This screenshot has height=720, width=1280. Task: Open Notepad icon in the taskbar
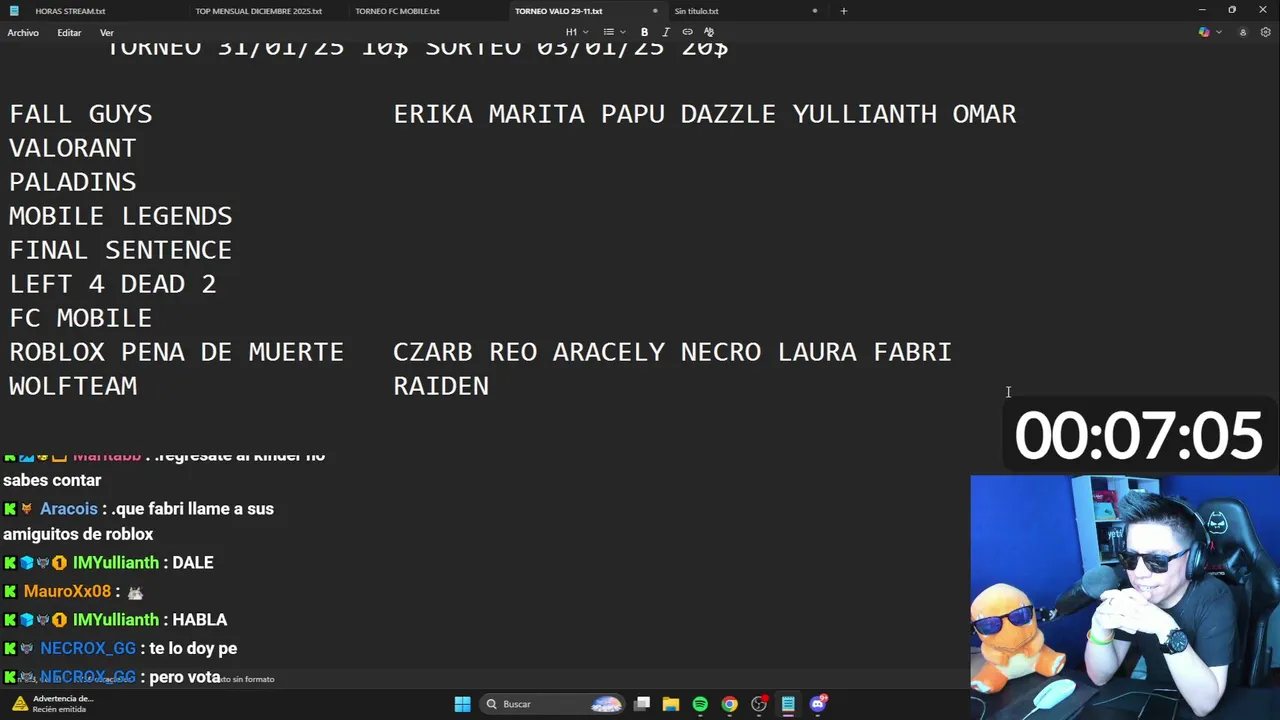pos(788,704)
